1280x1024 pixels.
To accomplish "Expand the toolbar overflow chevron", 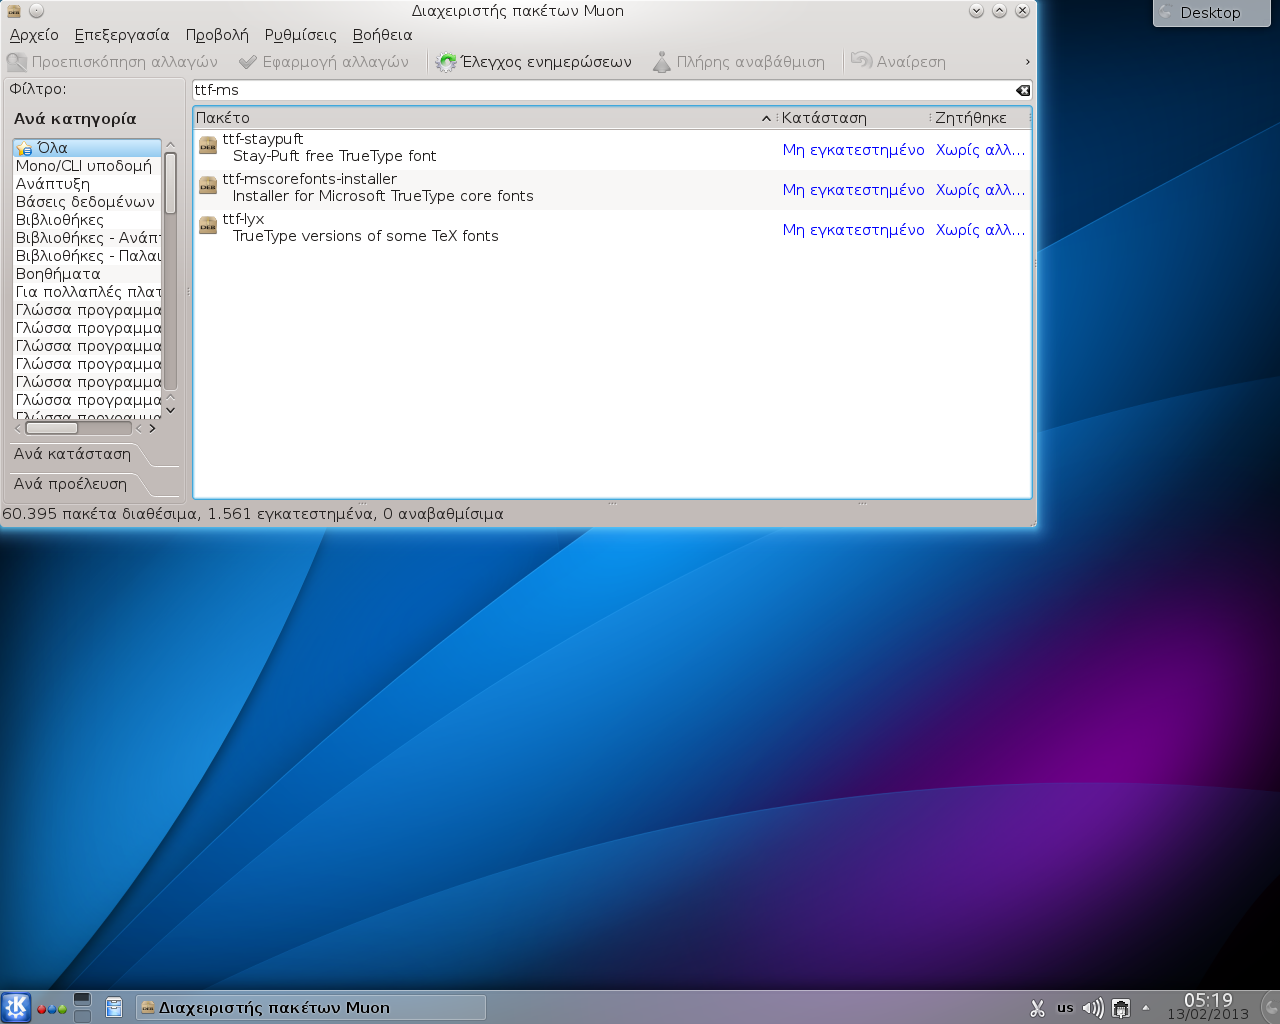I will pyautogui.click(x=1027, y=62).
